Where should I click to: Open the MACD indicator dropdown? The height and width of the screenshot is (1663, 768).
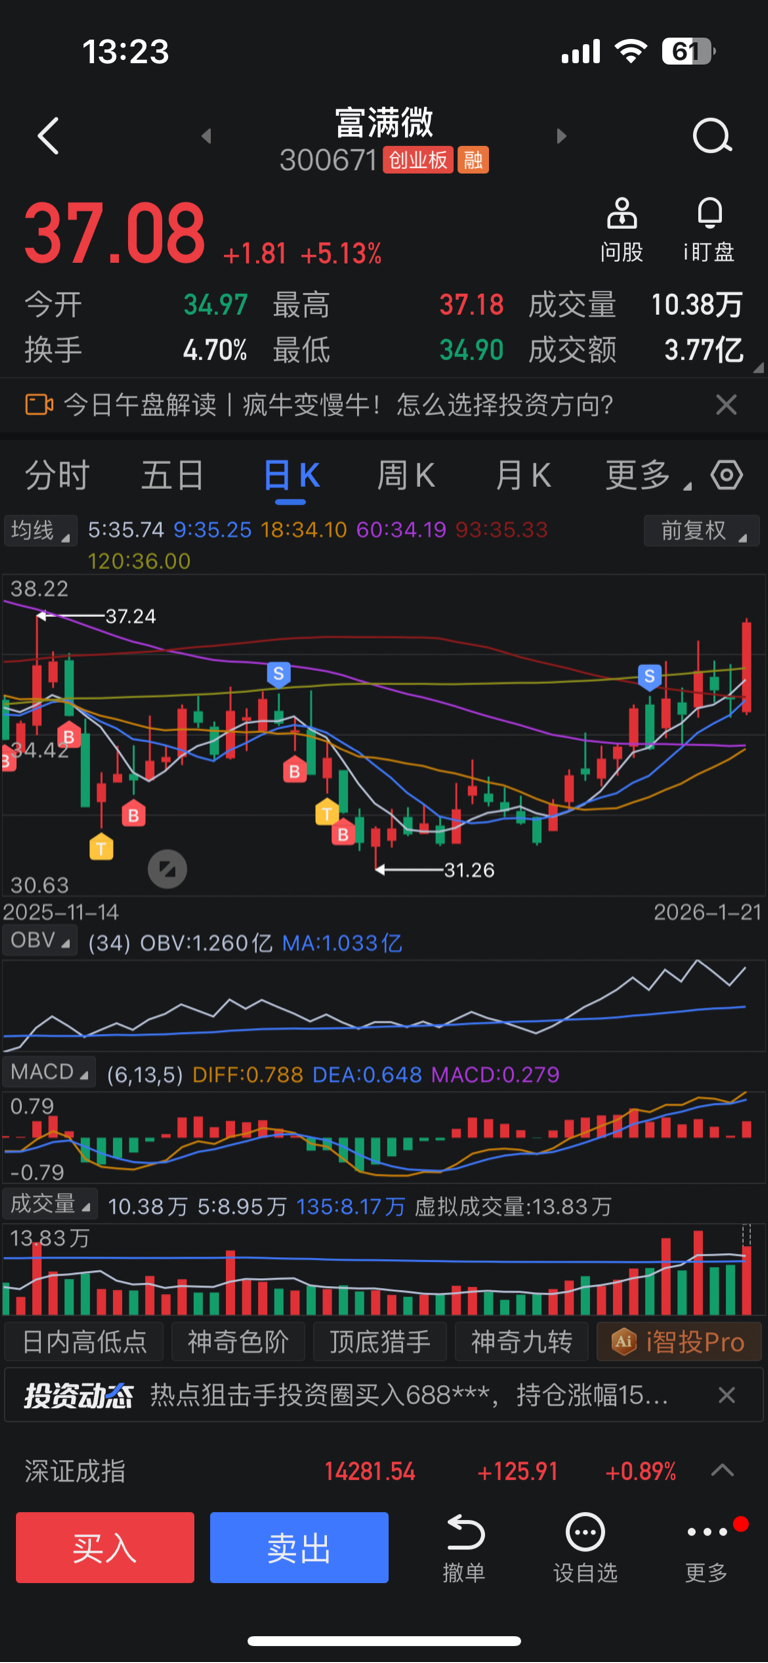coord(49,1072)
